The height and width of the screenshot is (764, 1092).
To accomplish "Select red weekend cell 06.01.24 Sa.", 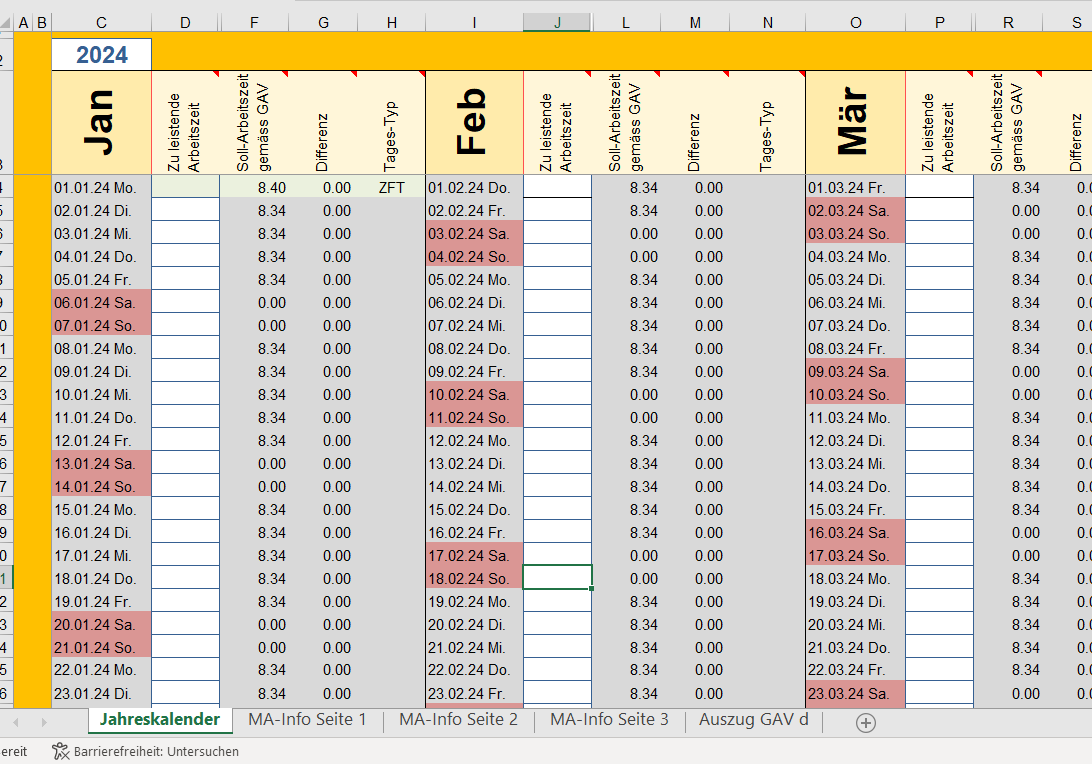I will pyautogui.click(x=101, y=302).
